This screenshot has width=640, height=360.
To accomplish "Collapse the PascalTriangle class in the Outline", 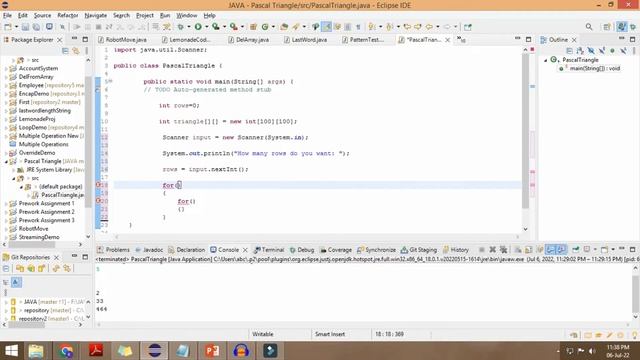I will click(x=546, y=60).
